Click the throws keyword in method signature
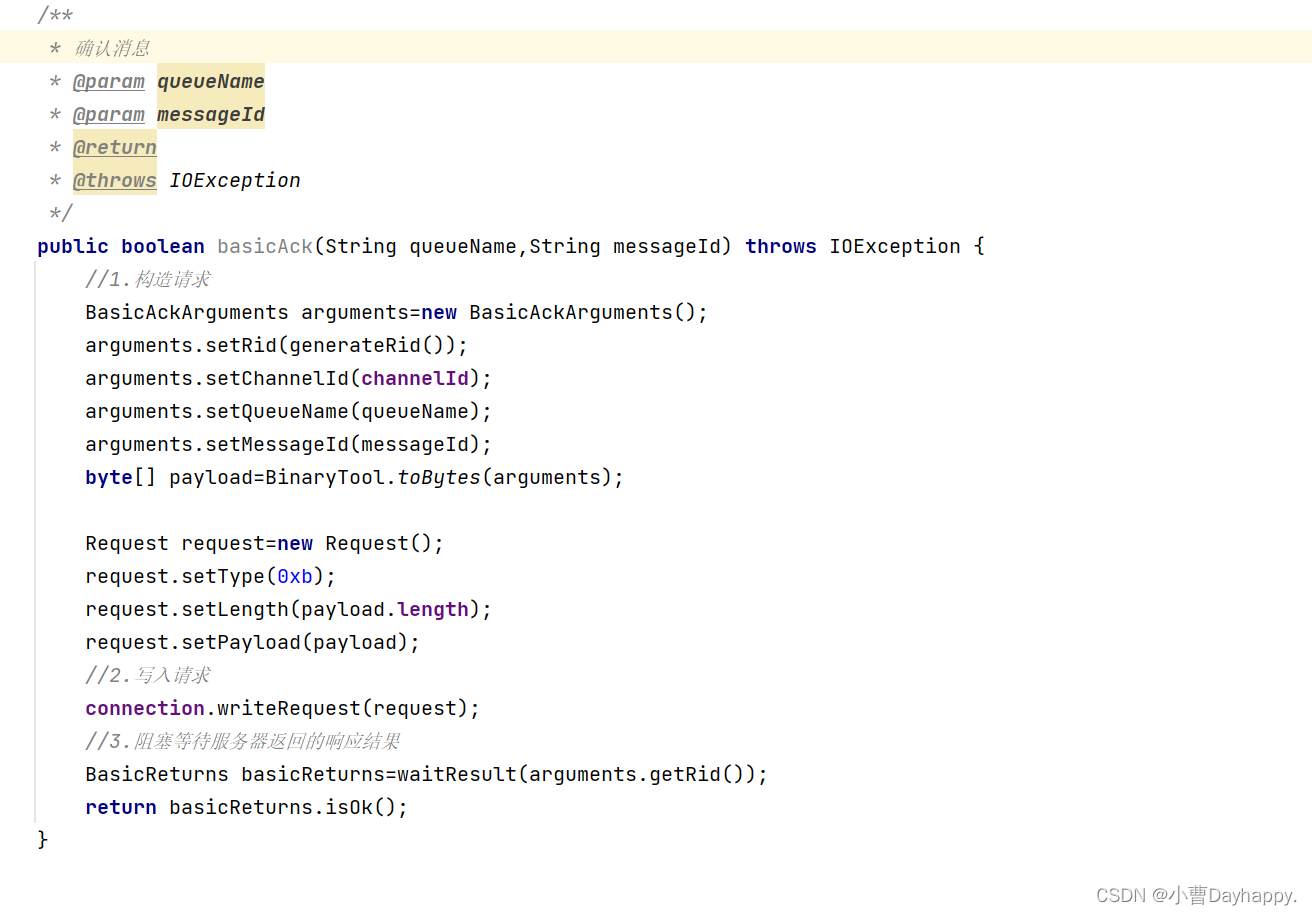 coord(781,246)
